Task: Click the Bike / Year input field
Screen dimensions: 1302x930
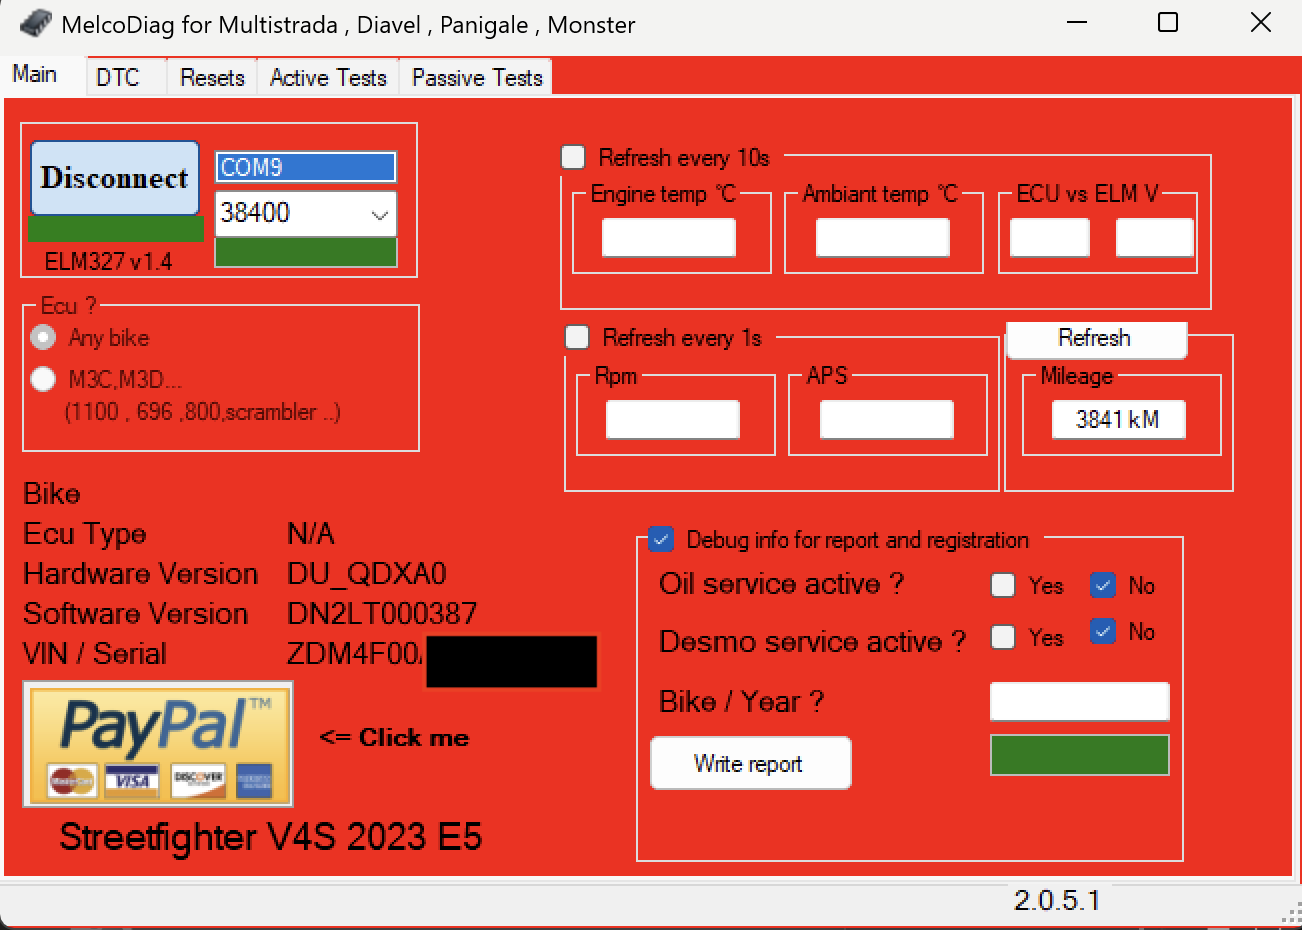Action: click(x=1080, y=701)
